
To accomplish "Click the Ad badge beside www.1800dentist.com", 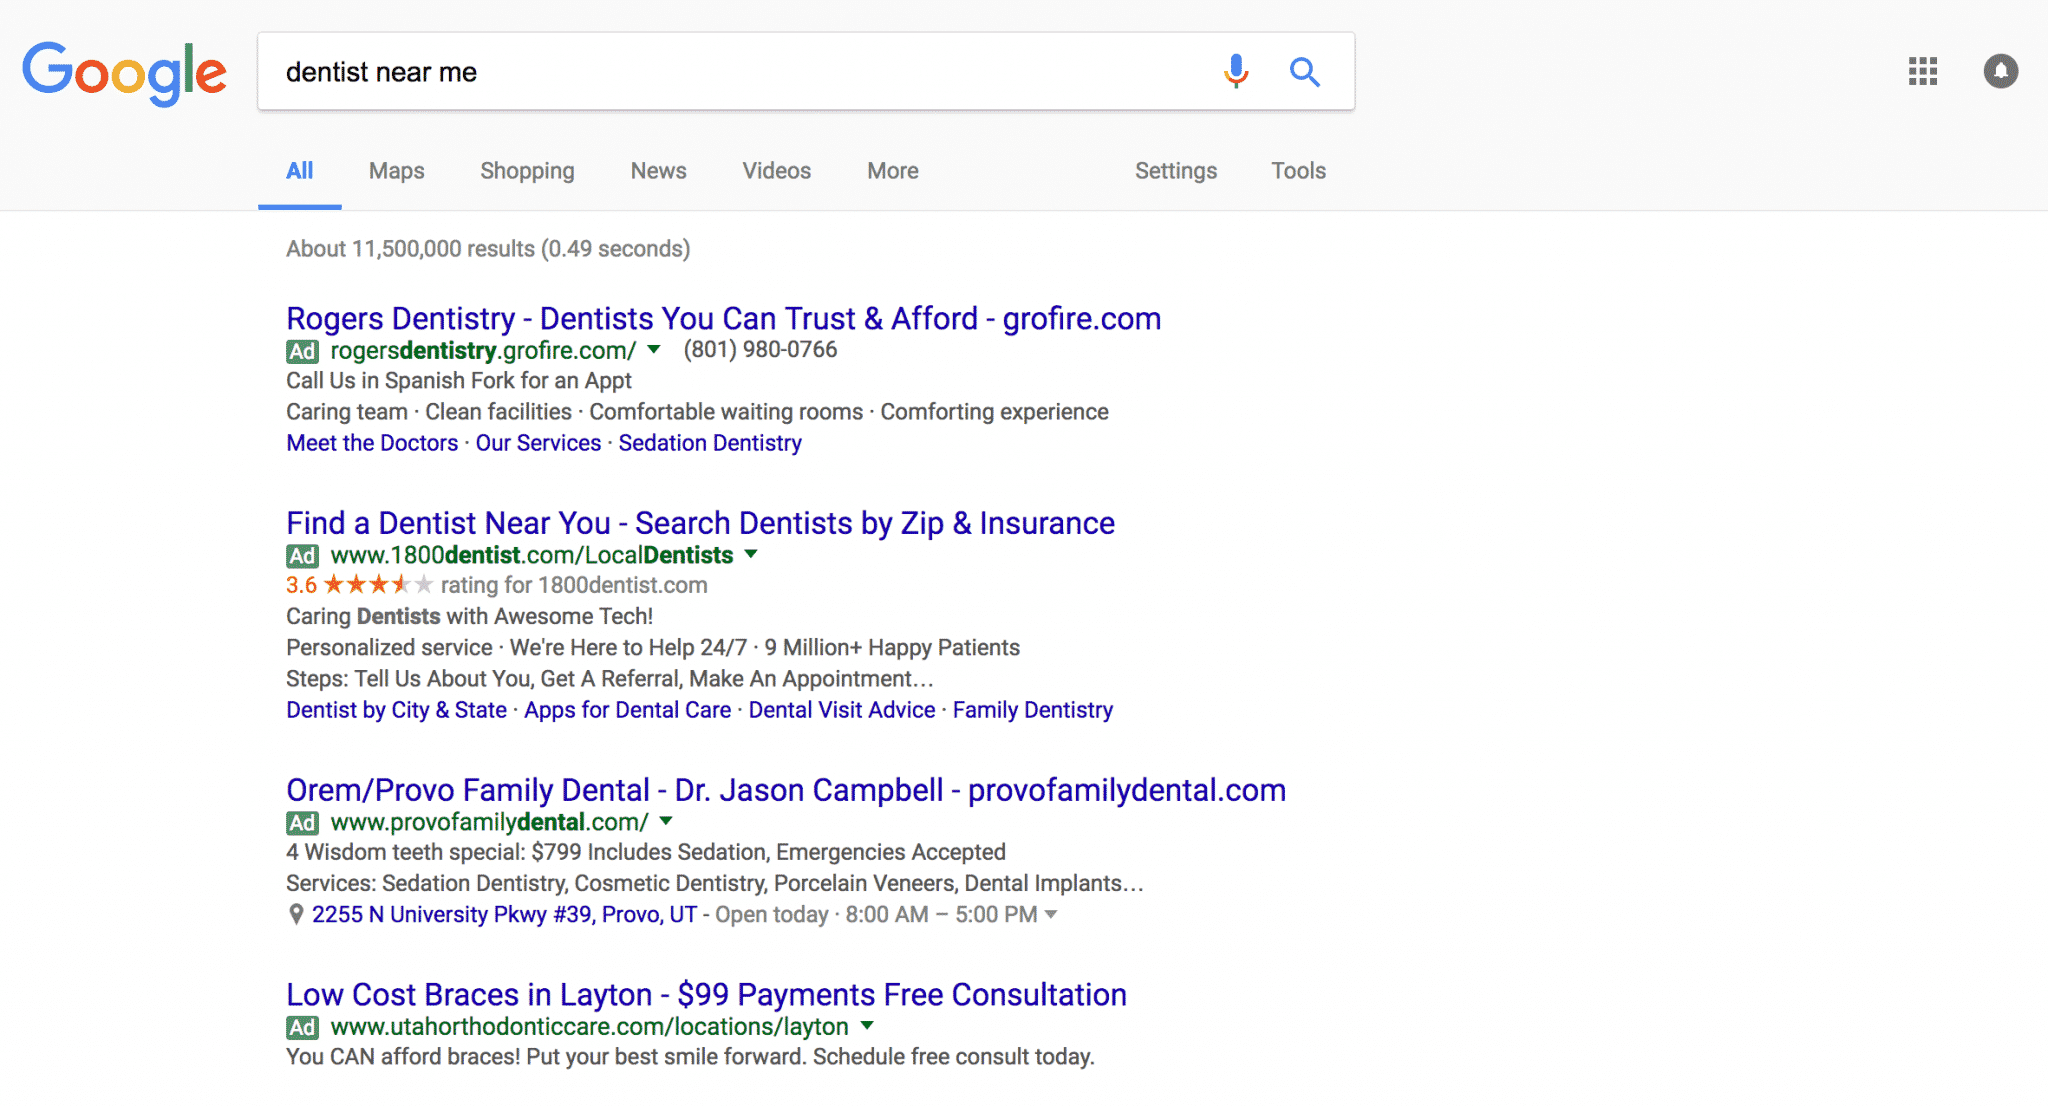I will click(x=302, y=556).
